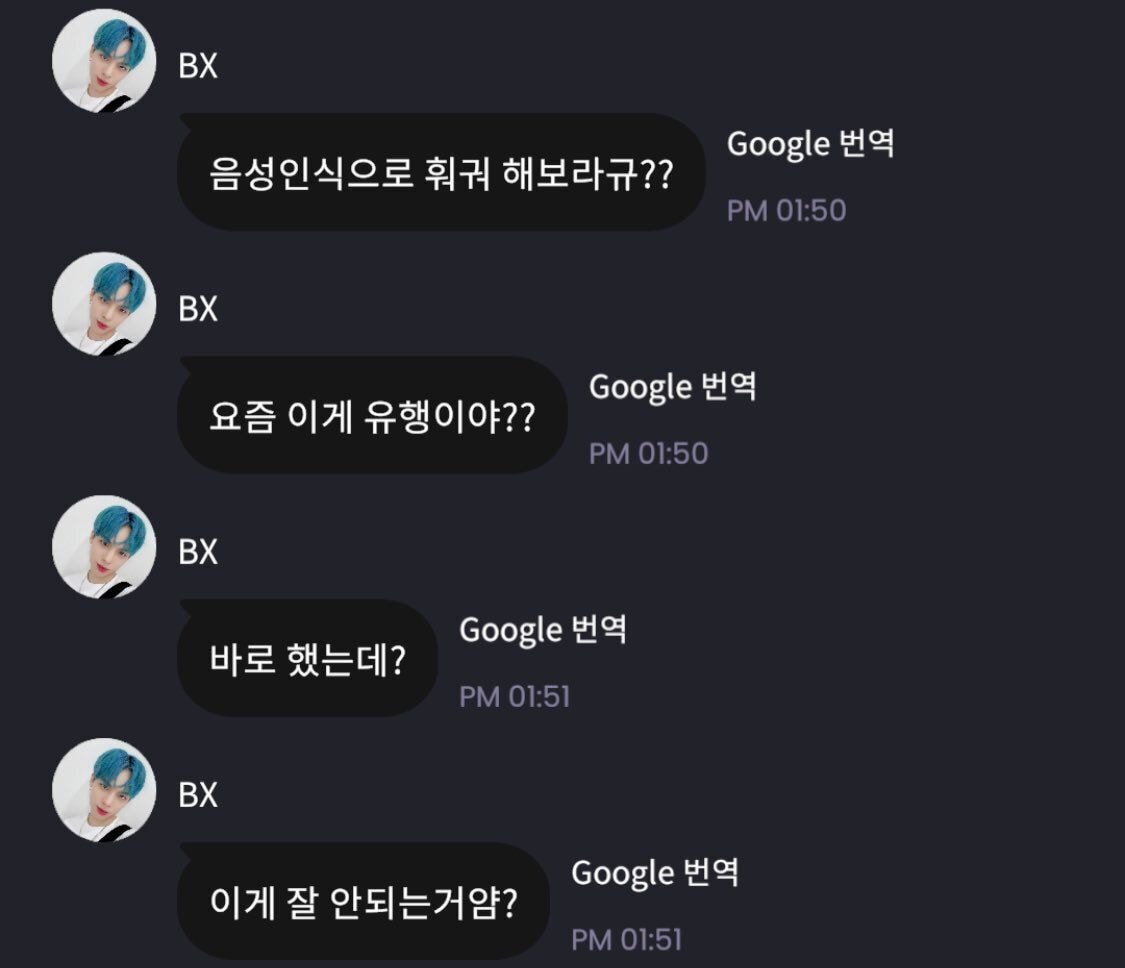This screenshot has height=968, width=1125.
Task: Click PM 01:51 timestamp beside 이게 잘 안되는거얌?
Action: pyautogui.click(x=626, y=940)
